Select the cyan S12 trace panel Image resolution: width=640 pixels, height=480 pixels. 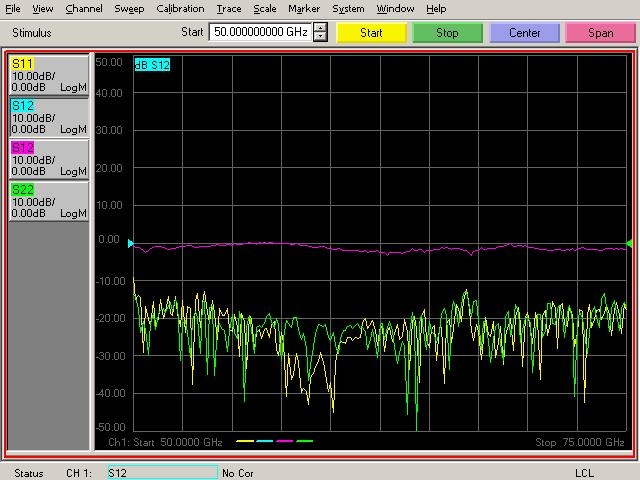49,117
